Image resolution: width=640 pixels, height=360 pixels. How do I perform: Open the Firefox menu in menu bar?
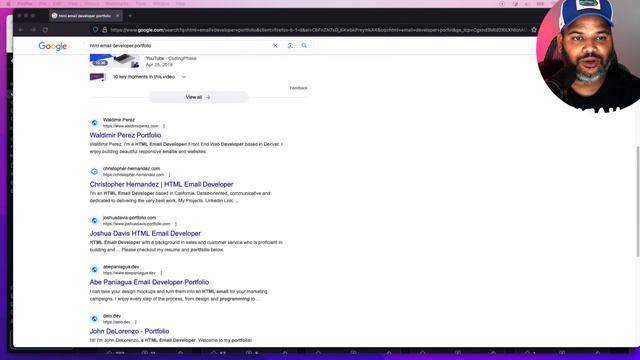[25, 4]
